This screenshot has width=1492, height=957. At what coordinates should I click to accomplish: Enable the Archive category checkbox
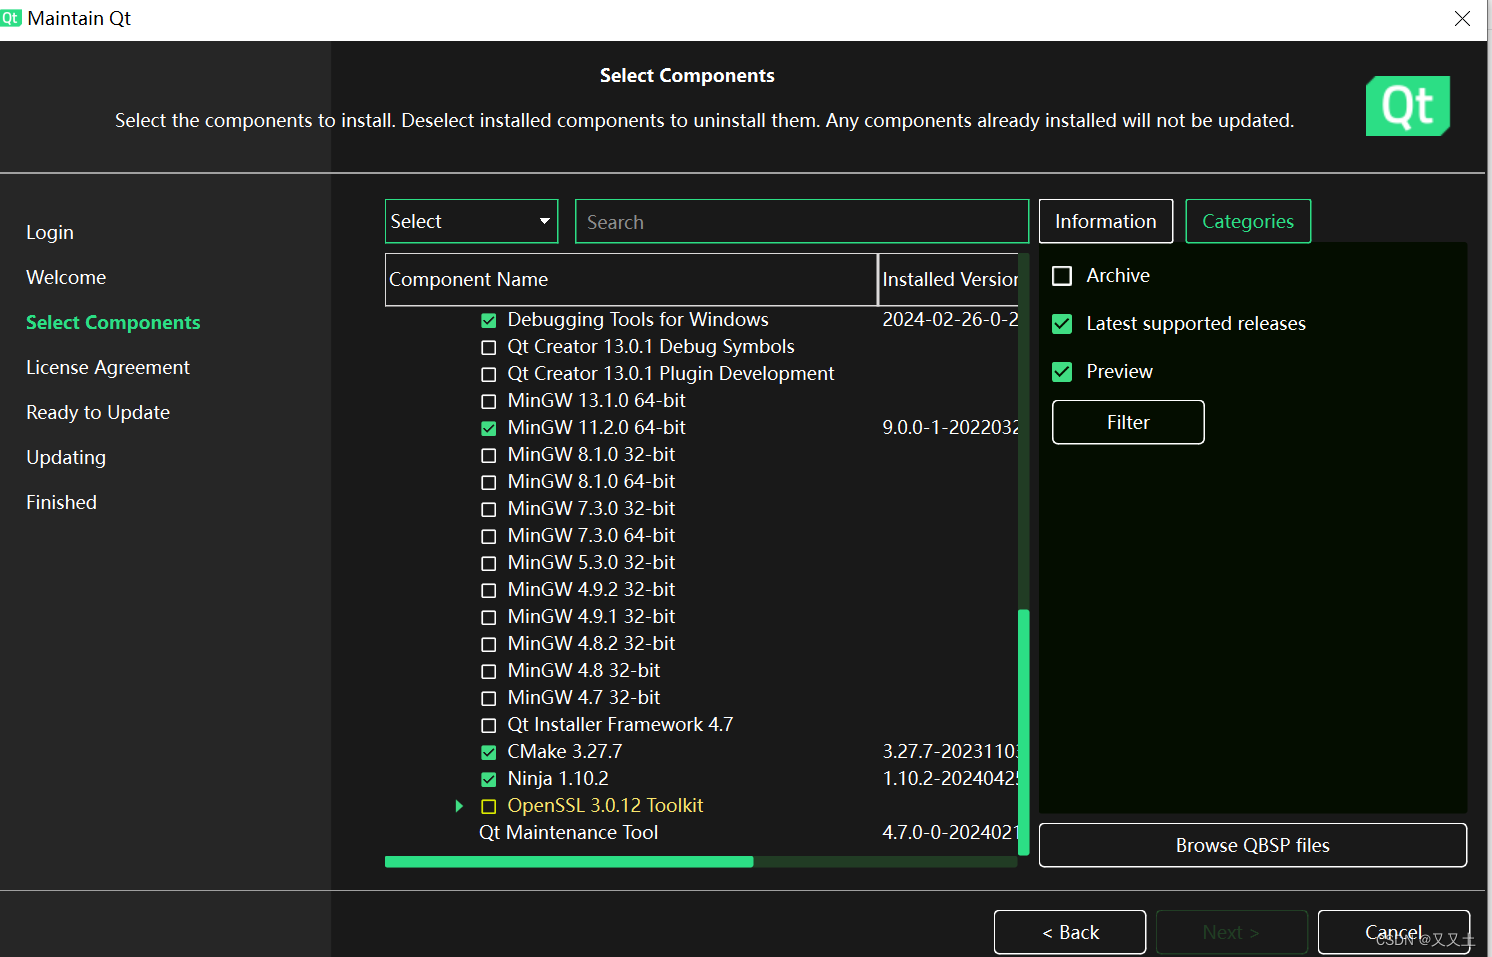click(1062, 276)
